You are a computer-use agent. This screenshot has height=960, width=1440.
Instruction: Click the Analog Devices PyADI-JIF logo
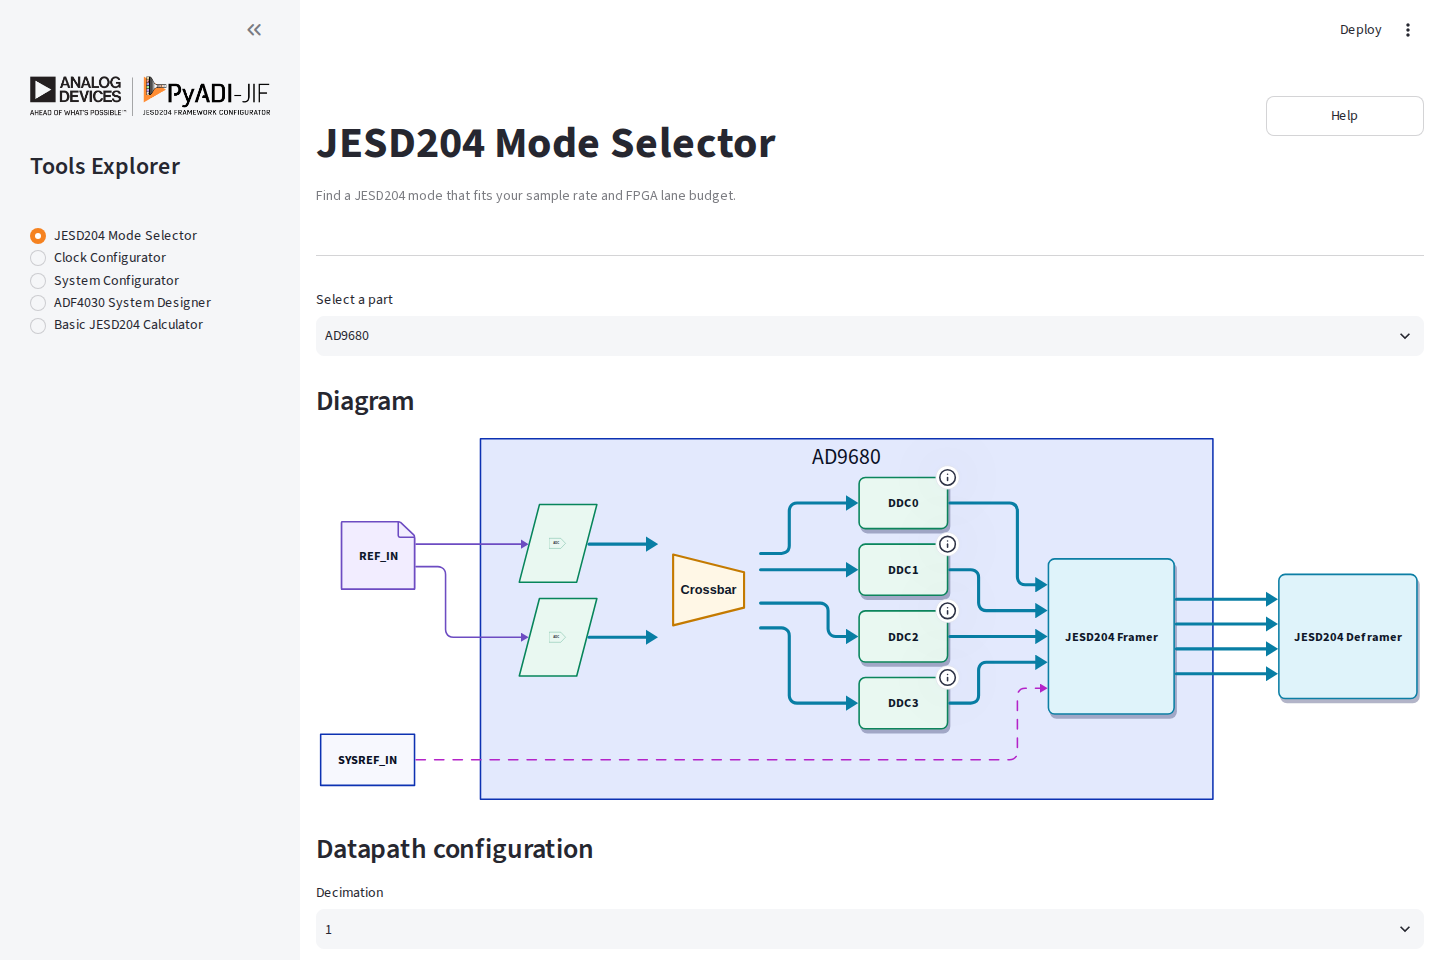[x=150, y=96]
